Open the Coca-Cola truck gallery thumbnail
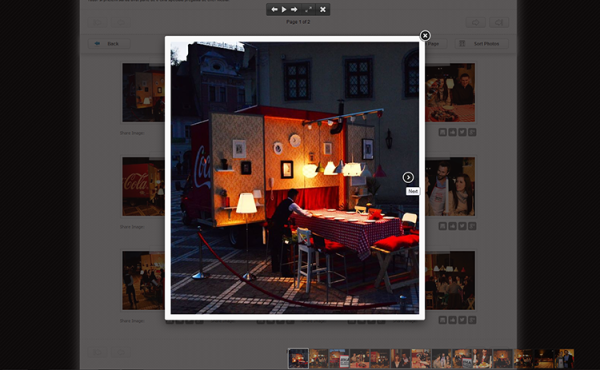The width and height of the screenshot is (600, 370). [x=143, y=186]
